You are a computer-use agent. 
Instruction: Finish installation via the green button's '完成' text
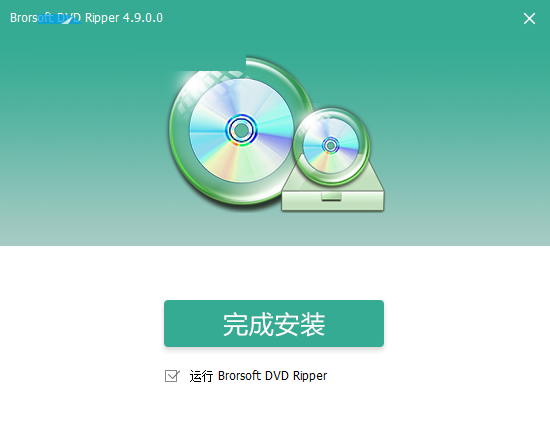(248, 324)
